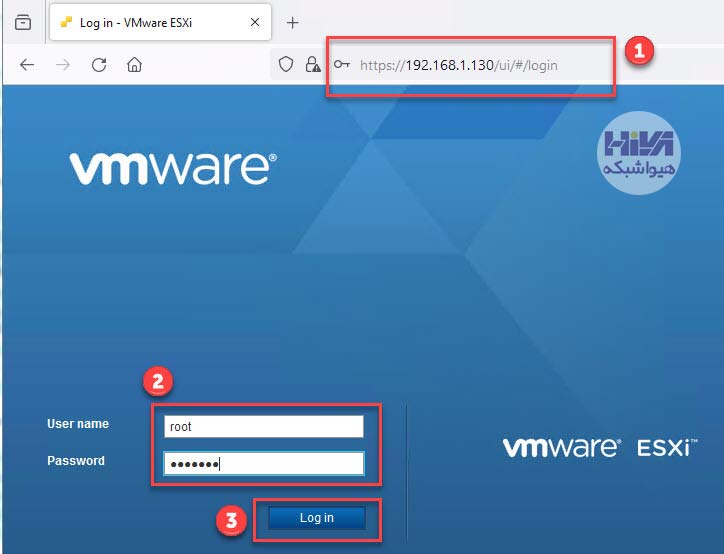Image resolution: width=724 pixels, height=554 pixels.
Task: Close the Log in - VMware ESXi tab
Action: coord(254,22)
